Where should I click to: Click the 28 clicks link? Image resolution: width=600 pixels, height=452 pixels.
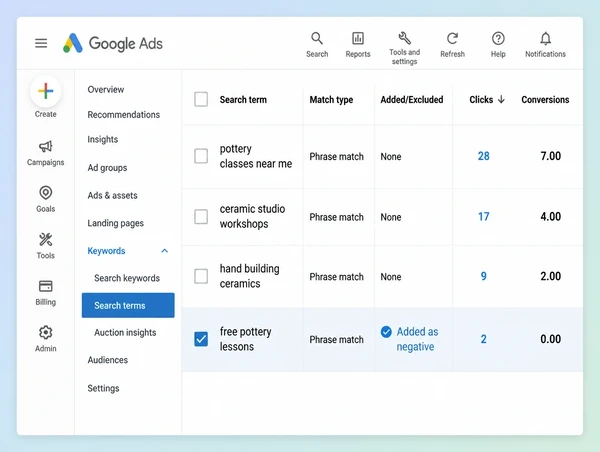click(x=484, y=156)
